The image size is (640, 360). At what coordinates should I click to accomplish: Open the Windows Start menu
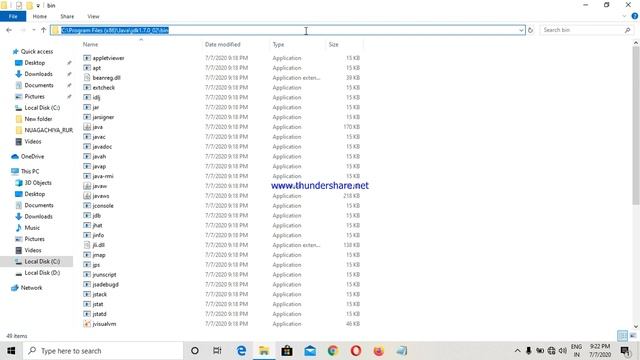click(x=11, y=351)
